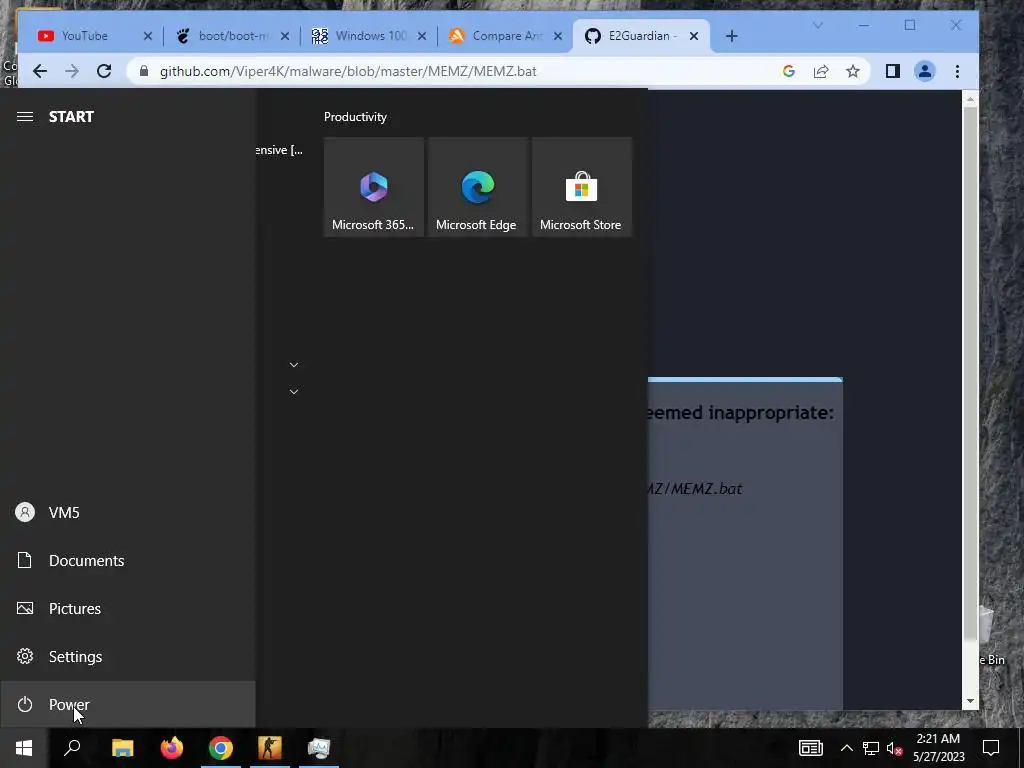Click the Google icon in address bar
The height and width of the screenshot is (768, 1024).
pos(789,71)
